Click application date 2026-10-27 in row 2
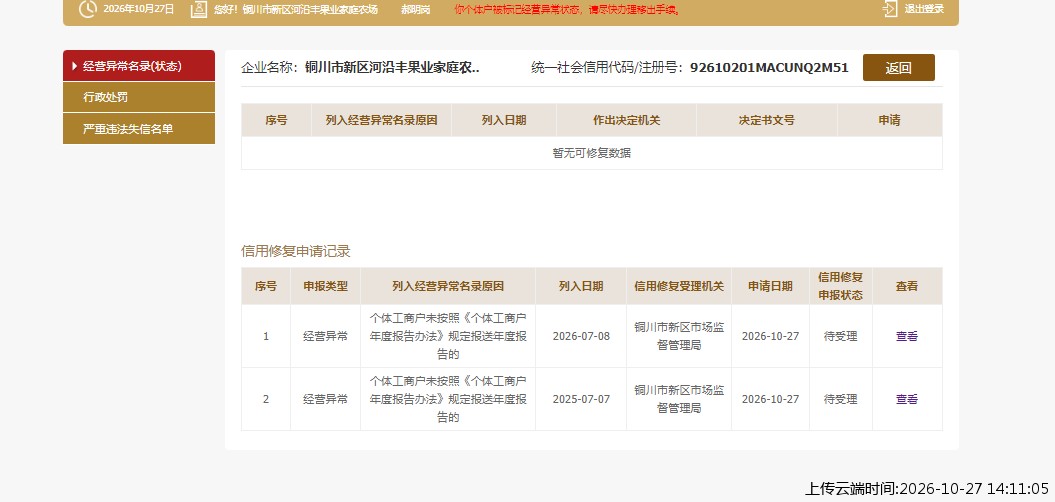1055x502 pixels. [x=770, y=399]
